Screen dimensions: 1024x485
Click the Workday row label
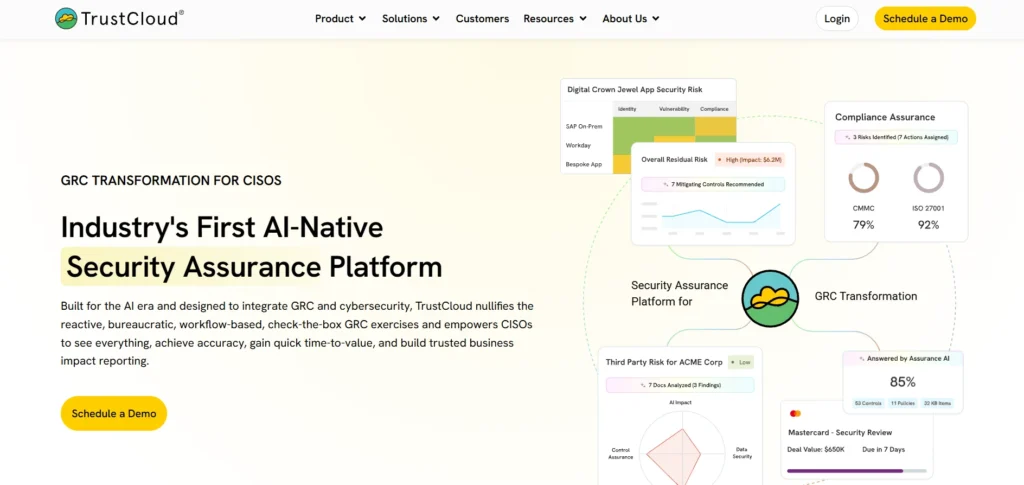[579, 146]
